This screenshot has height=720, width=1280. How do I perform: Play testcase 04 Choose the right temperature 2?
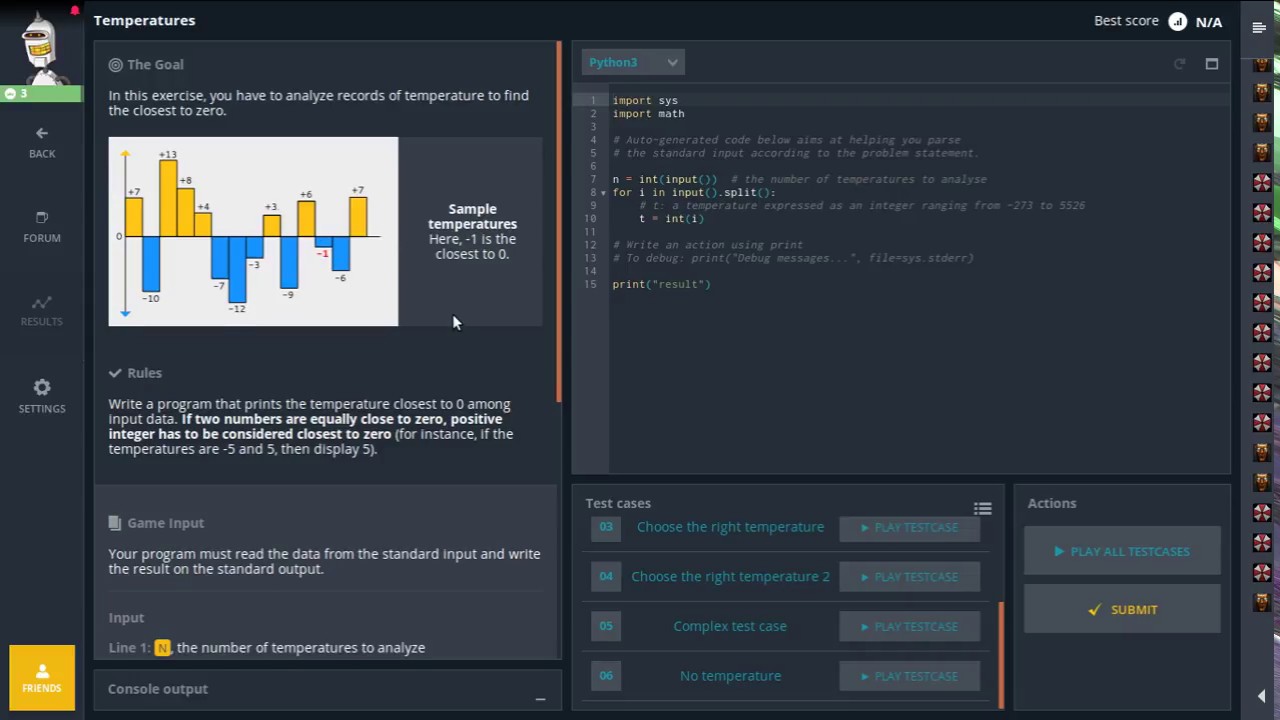[x=909, y=577]
